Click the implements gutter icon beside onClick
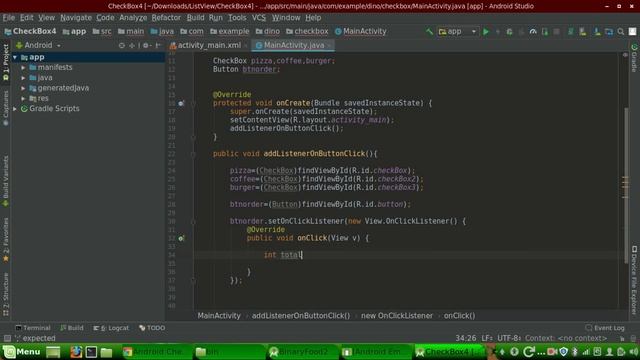The image size is (640, 360). [181, 238]
